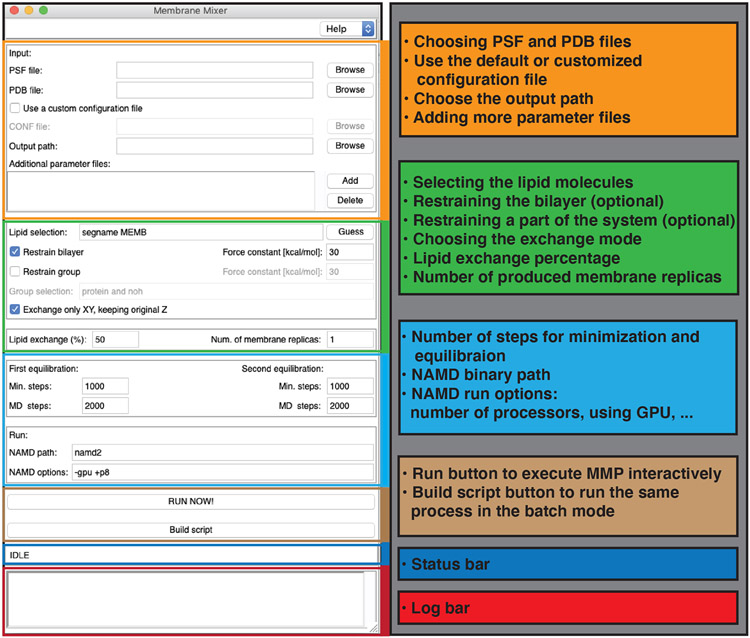The width and height of the screenshot is (750, 638).
Task: Click the Restrain bilayer force constant field
Action: coord(349,252)
